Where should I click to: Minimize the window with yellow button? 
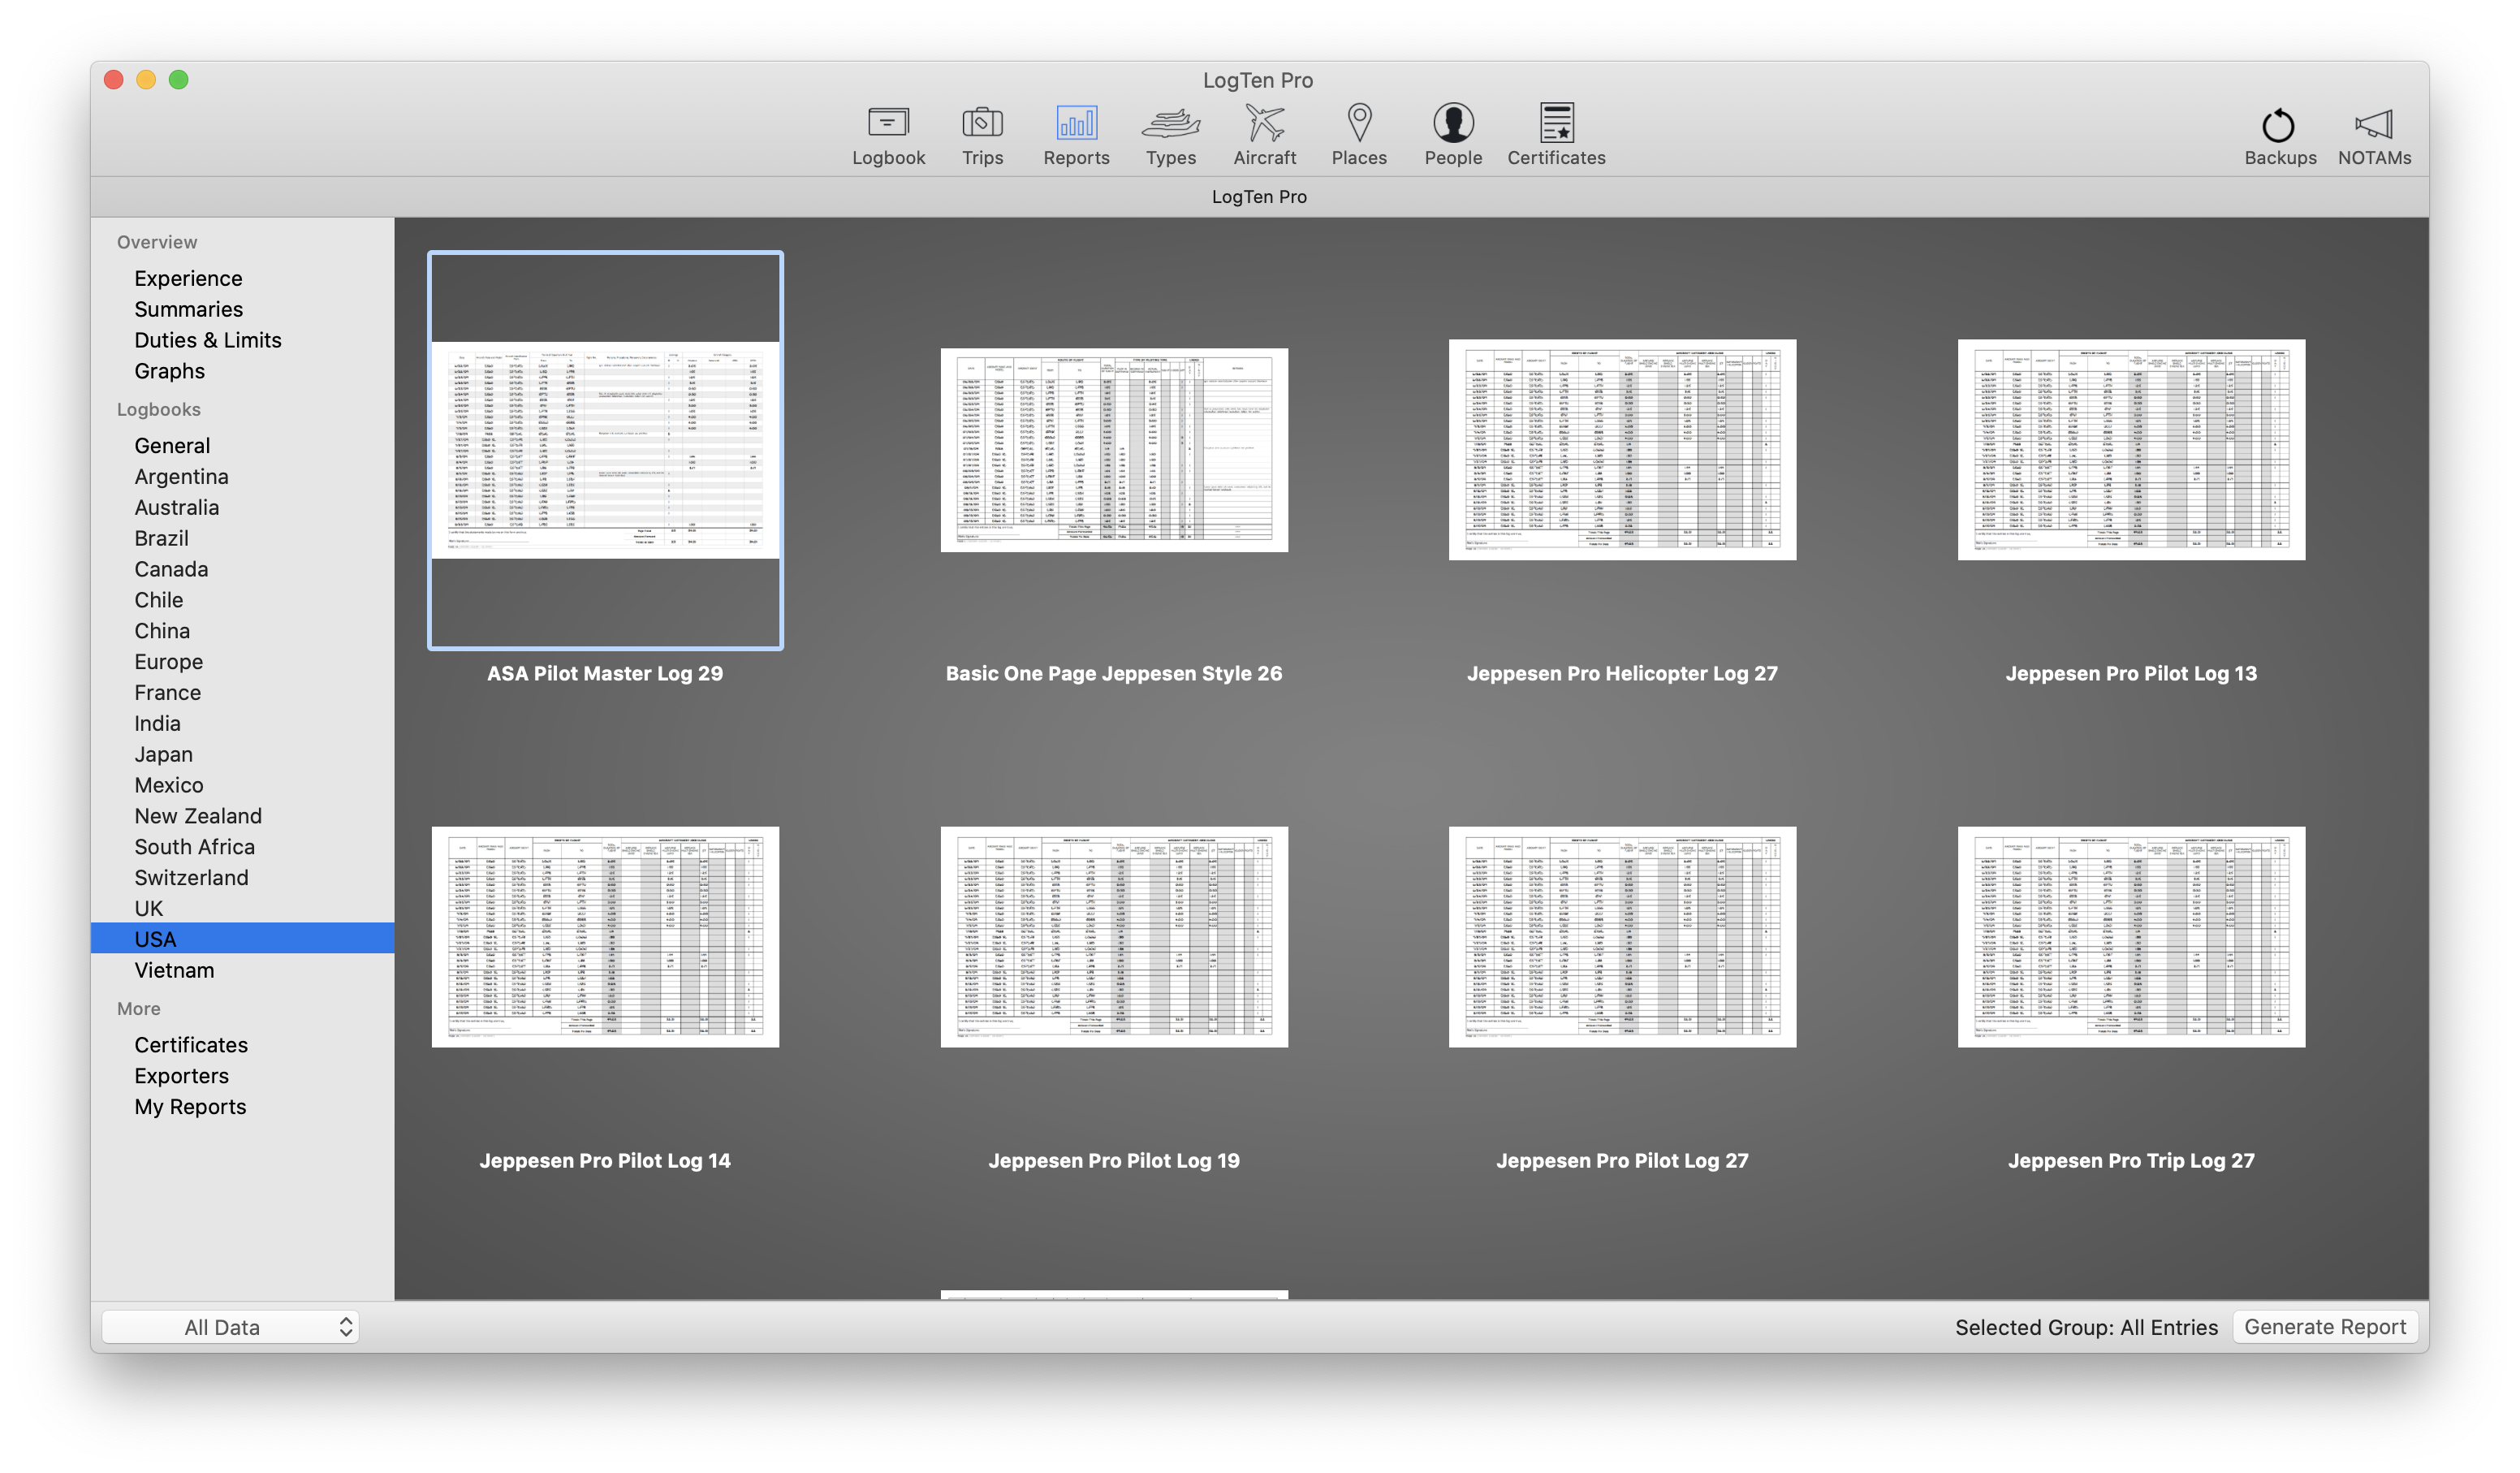point(146,80)
